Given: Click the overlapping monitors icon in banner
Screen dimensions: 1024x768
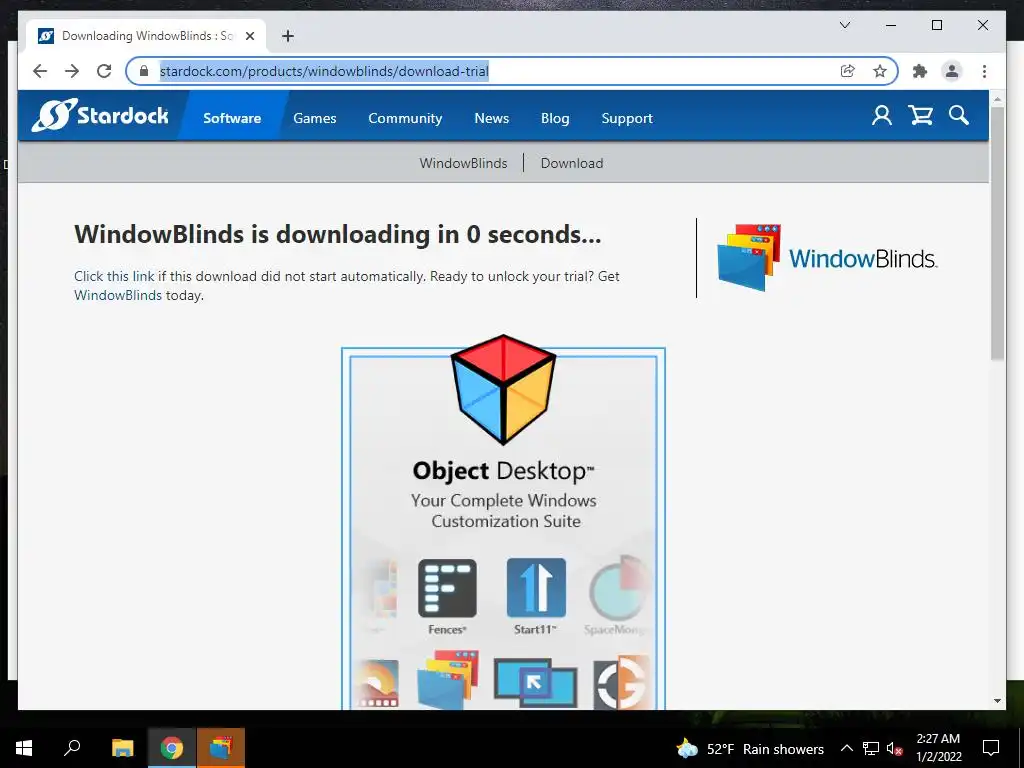Looking at the screenshot, I should tap(536, 682).
